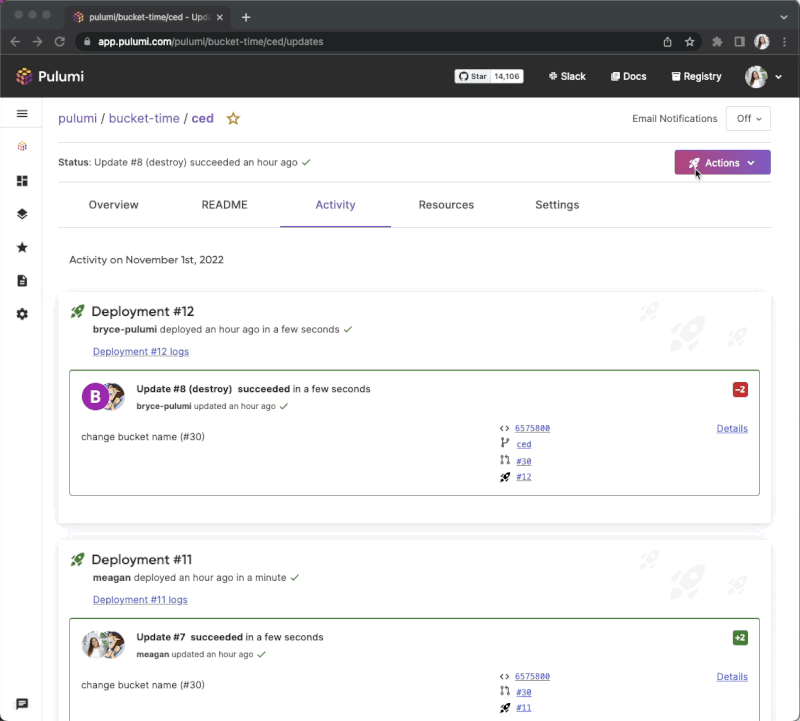Image resolution: width=800 pixels, height=721 pixels.
Task: Click the -2 resource change badge
Action: pyautogui.click(x=740, y=390)
